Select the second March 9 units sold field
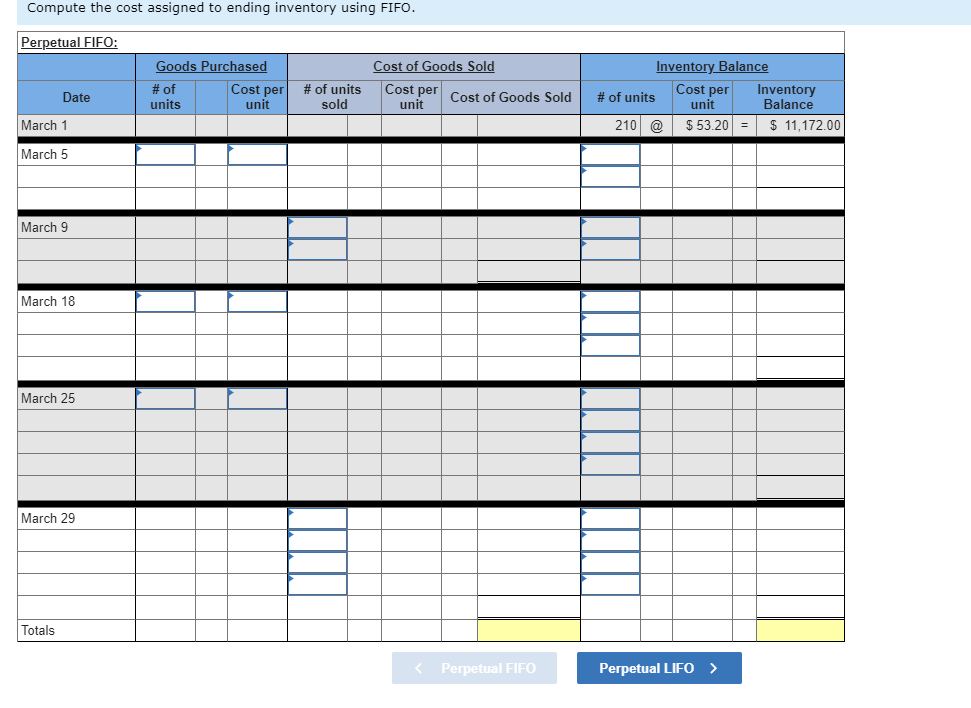971x708 pixels. [x=317, y=248]
